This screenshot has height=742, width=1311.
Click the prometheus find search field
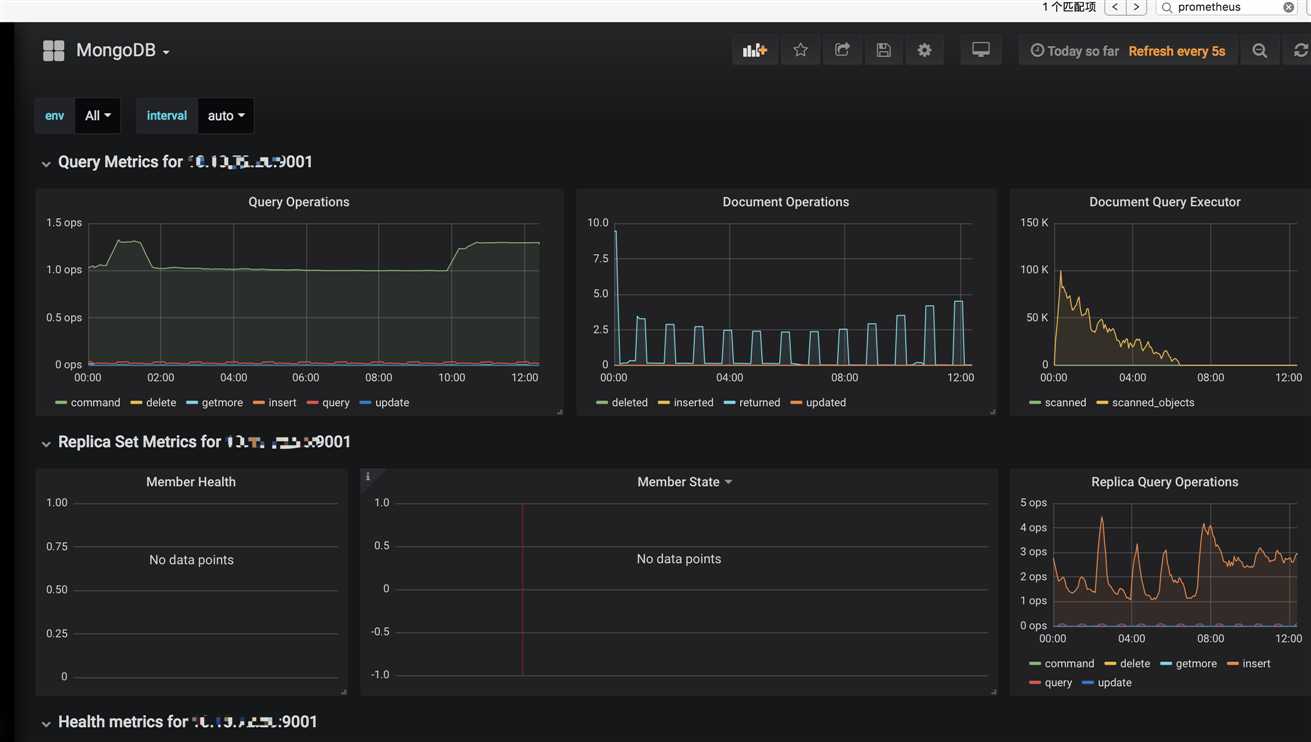pyautogui.click(x=1227, y=7)
